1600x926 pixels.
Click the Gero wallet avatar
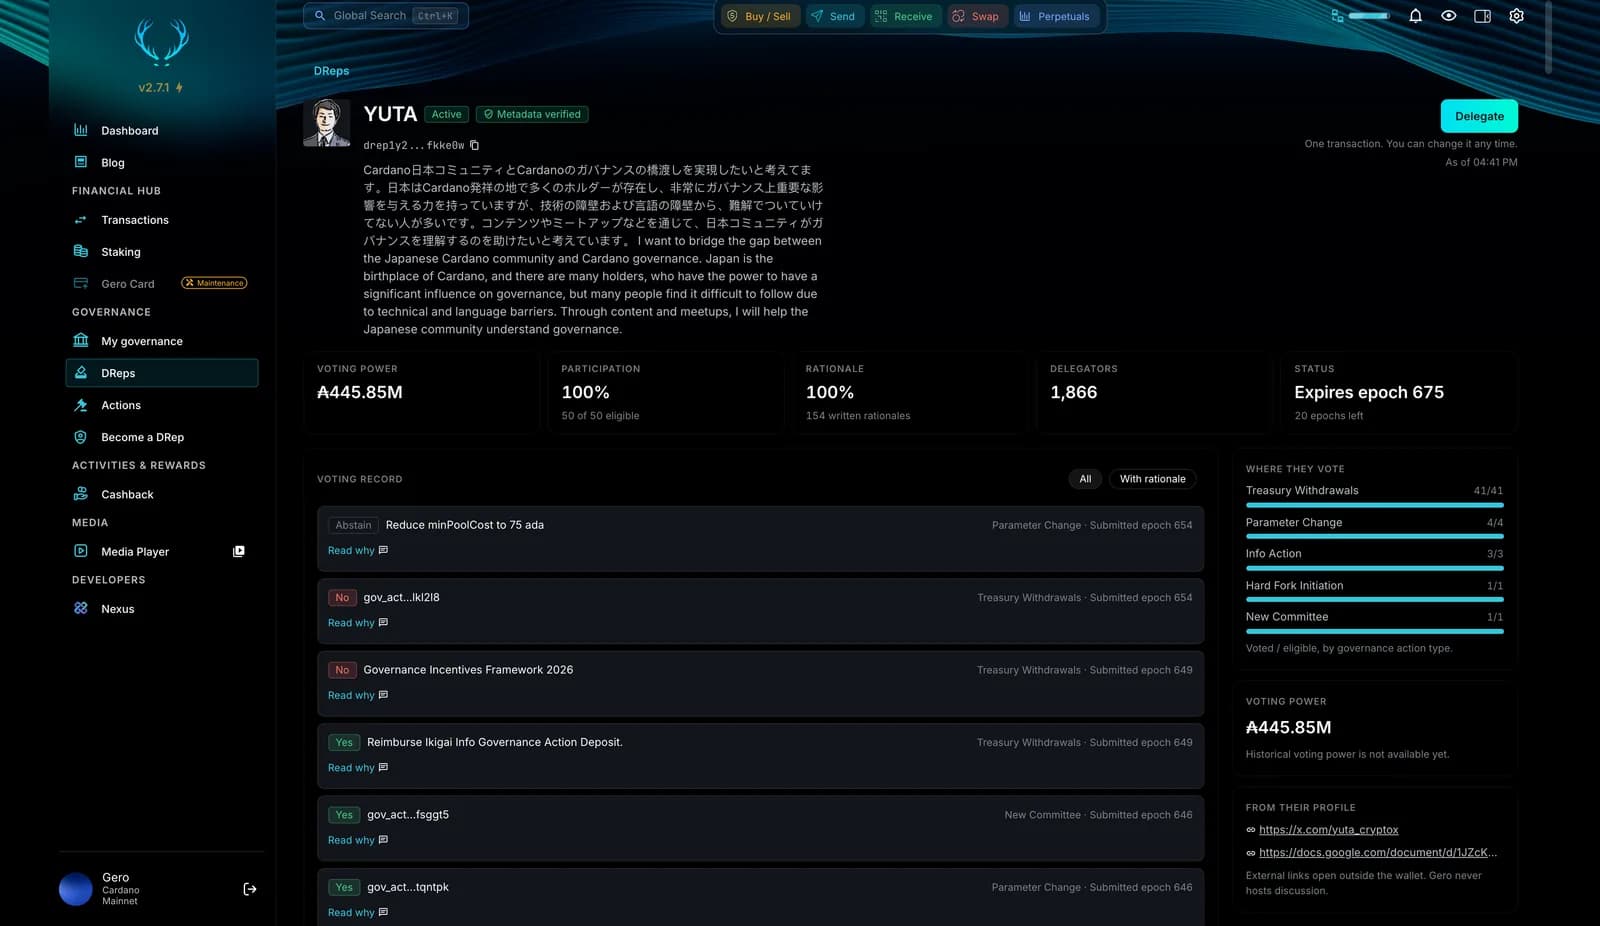click(76, 889)
